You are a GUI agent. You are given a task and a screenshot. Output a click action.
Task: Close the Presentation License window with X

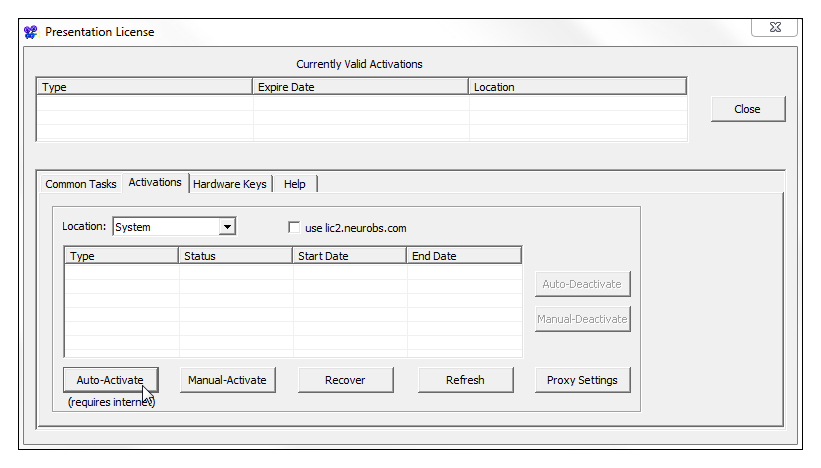coord(774,27)
